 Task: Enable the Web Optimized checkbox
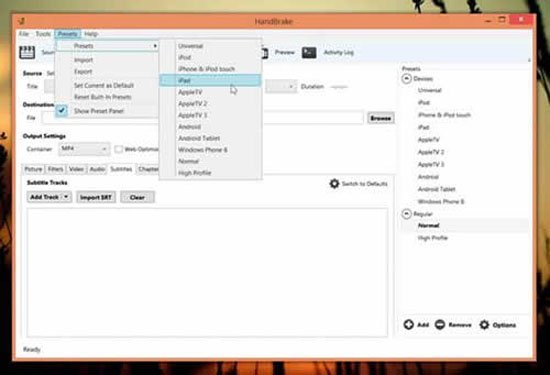click(x=119, y=149)
